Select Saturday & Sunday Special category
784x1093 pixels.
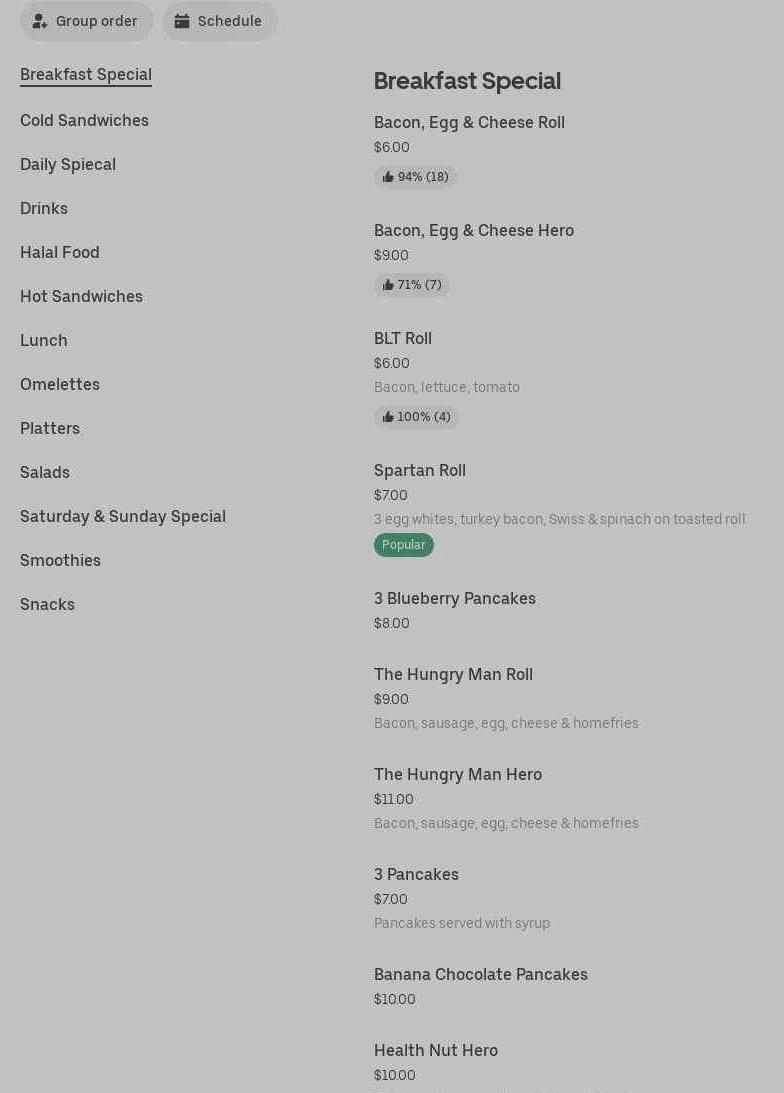(x=123, y=517)
